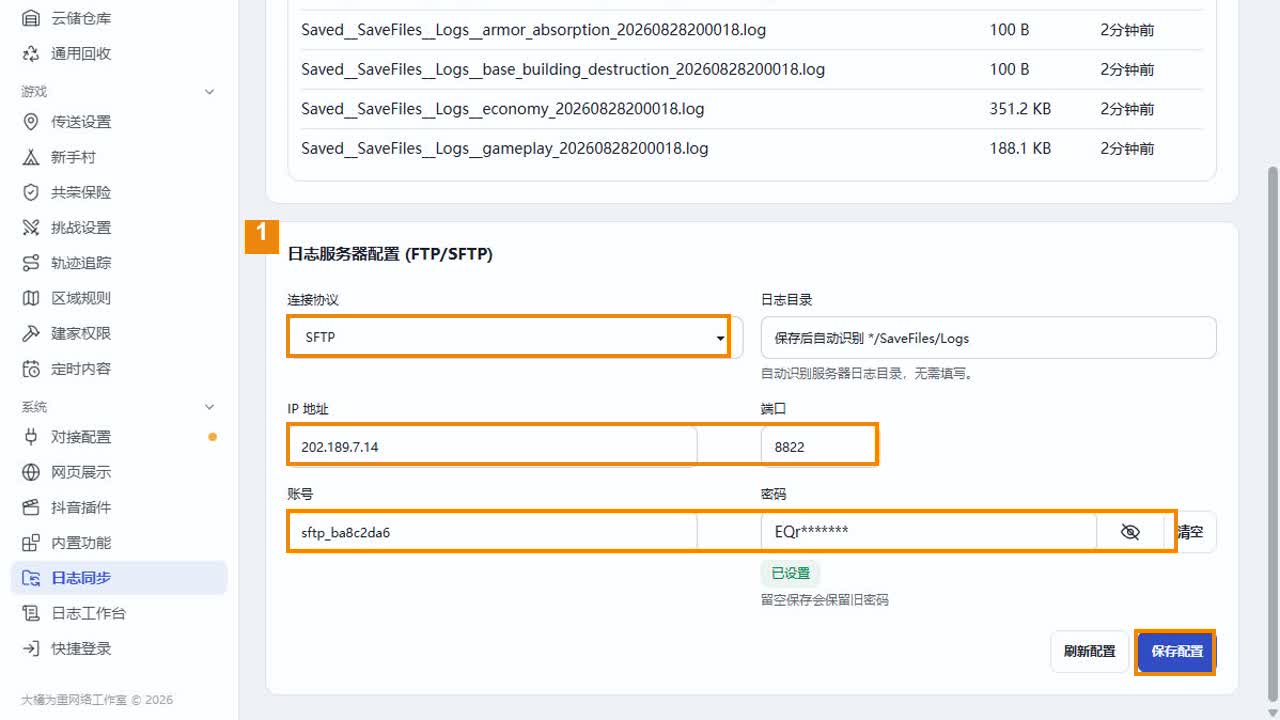Open 日志同步 menu item
This screenshot has height=720, width=1280.
point(119,578)
